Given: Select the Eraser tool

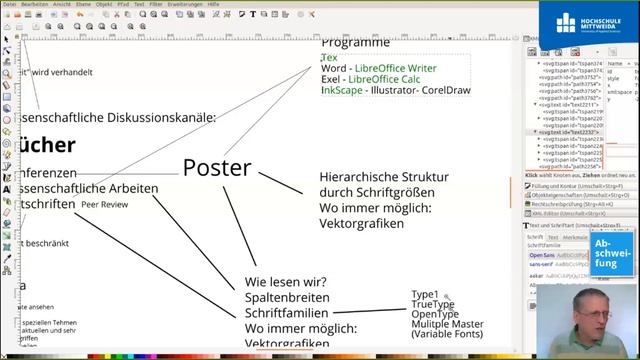Looking at the screenshot, I should pyautogui.click(x=7, y=212).
